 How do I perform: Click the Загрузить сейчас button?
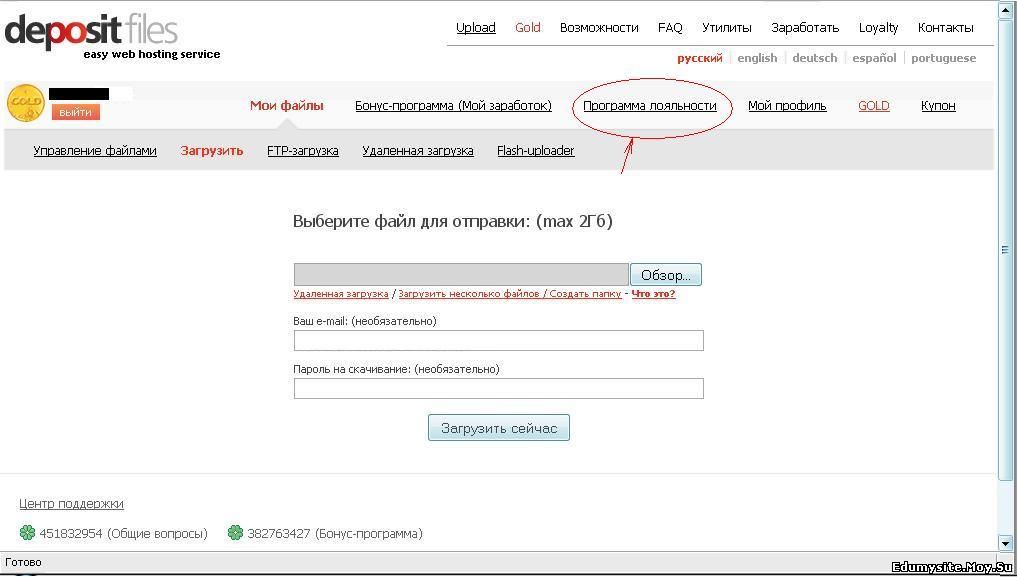click(499, 428)
